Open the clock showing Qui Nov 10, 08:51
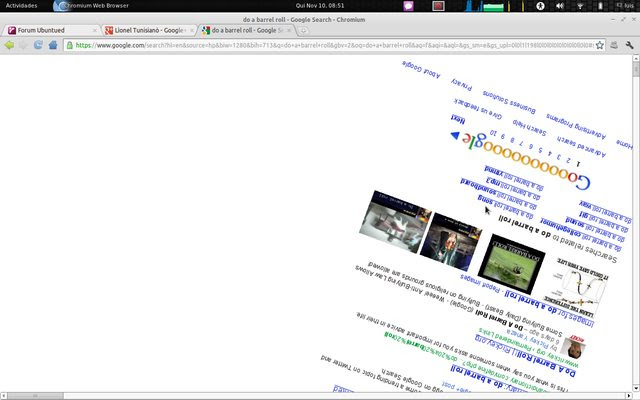 click(x=320, y=6)
